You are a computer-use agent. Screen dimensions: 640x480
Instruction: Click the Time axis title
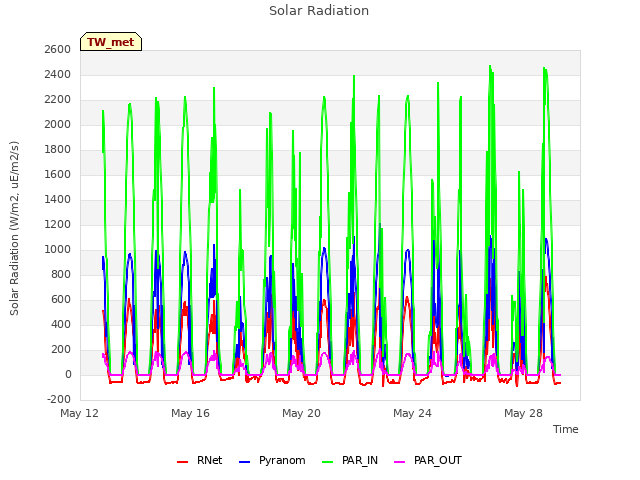566,429
